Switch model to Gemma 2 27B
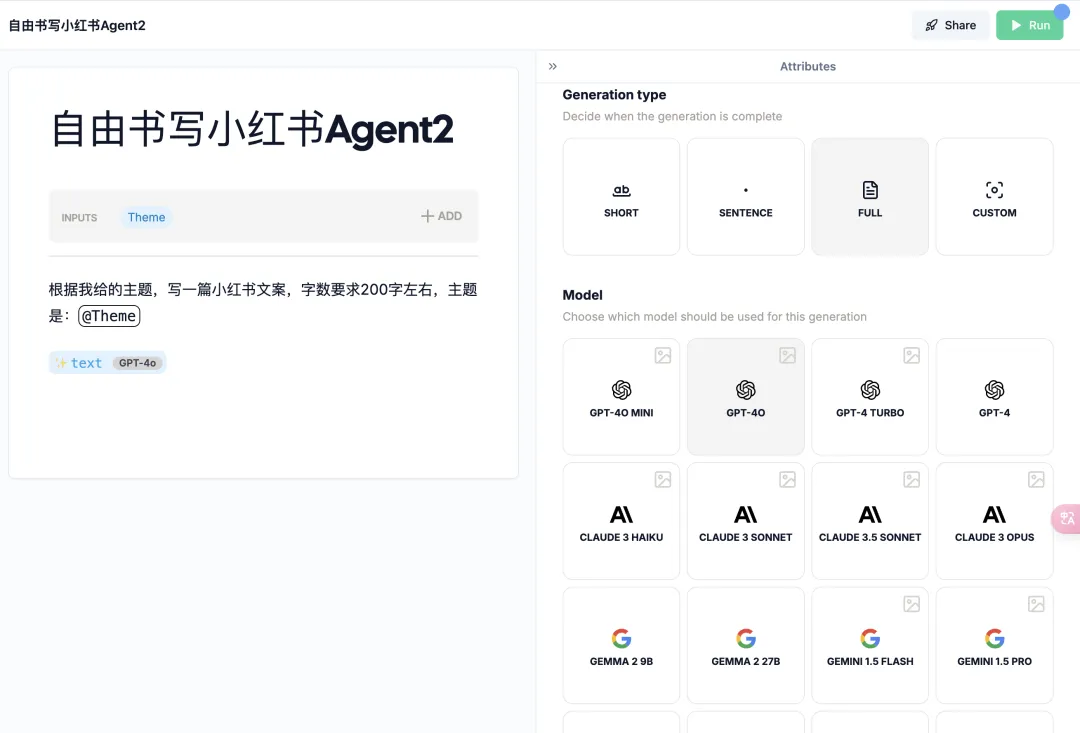 click(x=746, y=646)
